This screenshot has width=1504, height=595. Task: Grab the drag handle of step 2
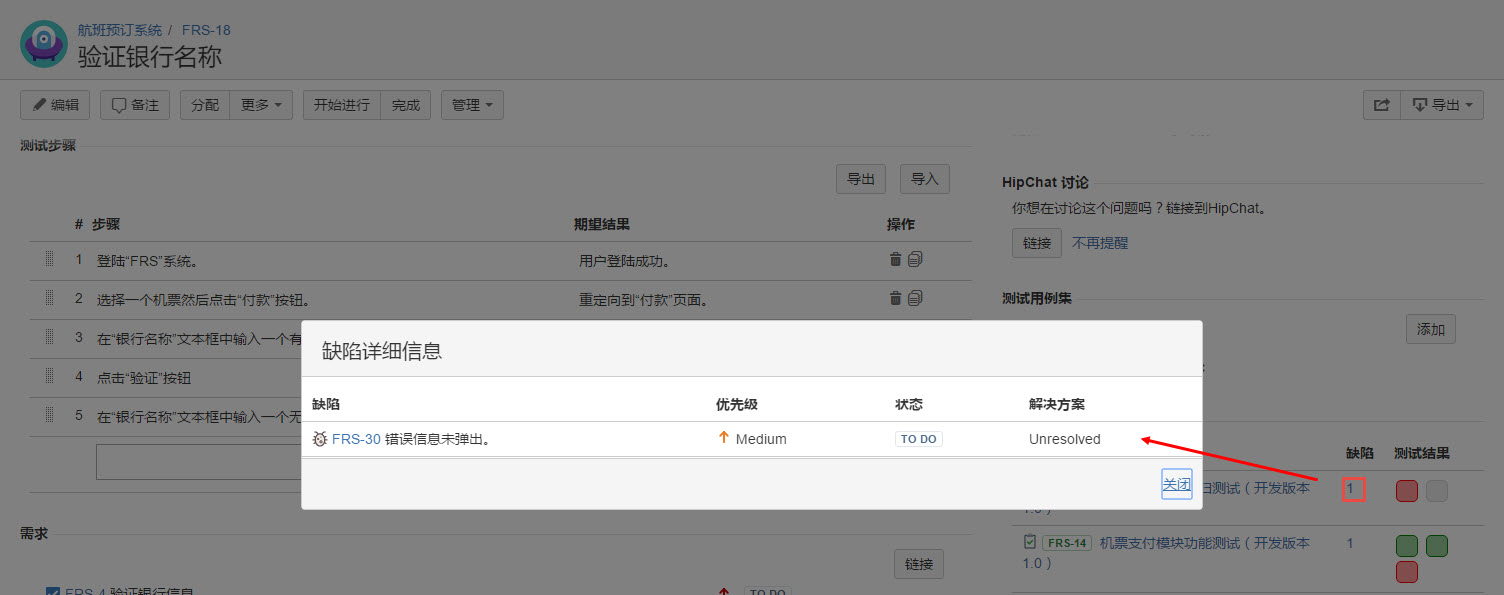click(49, 298)
